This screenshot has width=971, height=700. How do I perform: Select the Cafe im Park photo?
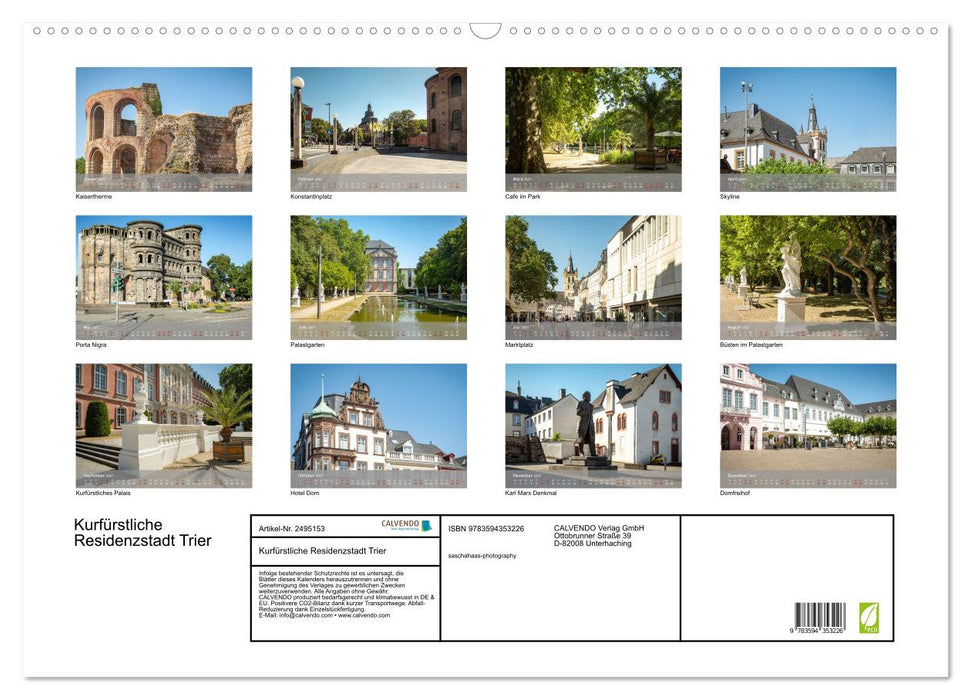(x=593, y=129)
